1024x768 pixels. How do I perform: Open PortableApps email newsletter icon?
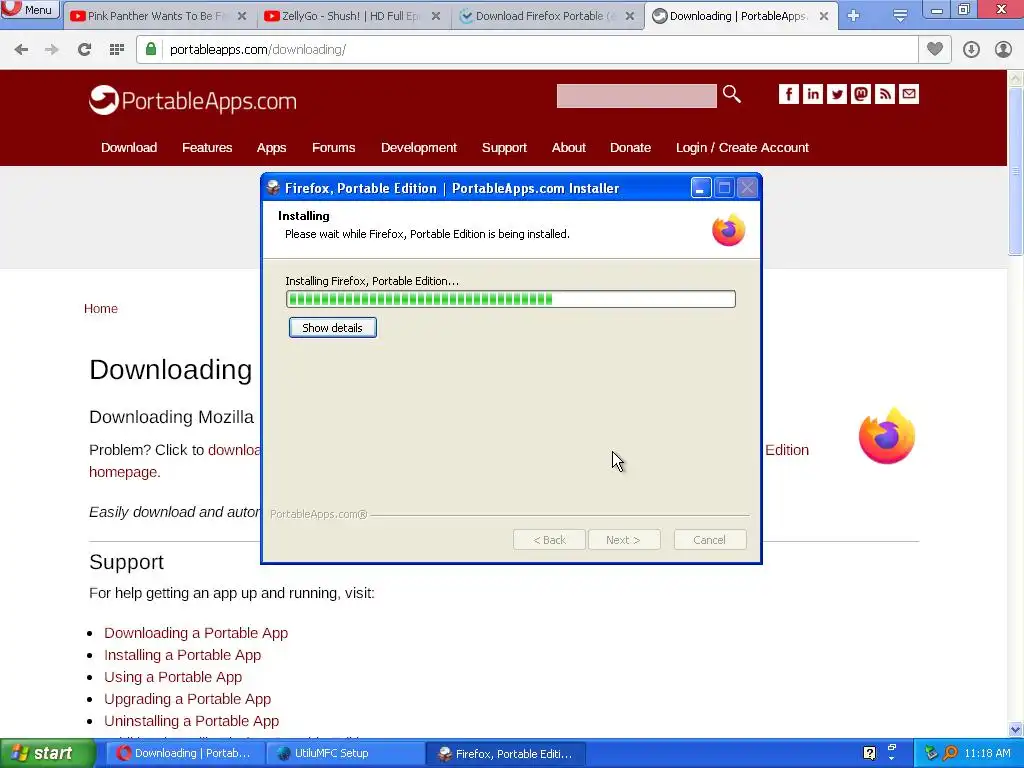coord(908,94)
